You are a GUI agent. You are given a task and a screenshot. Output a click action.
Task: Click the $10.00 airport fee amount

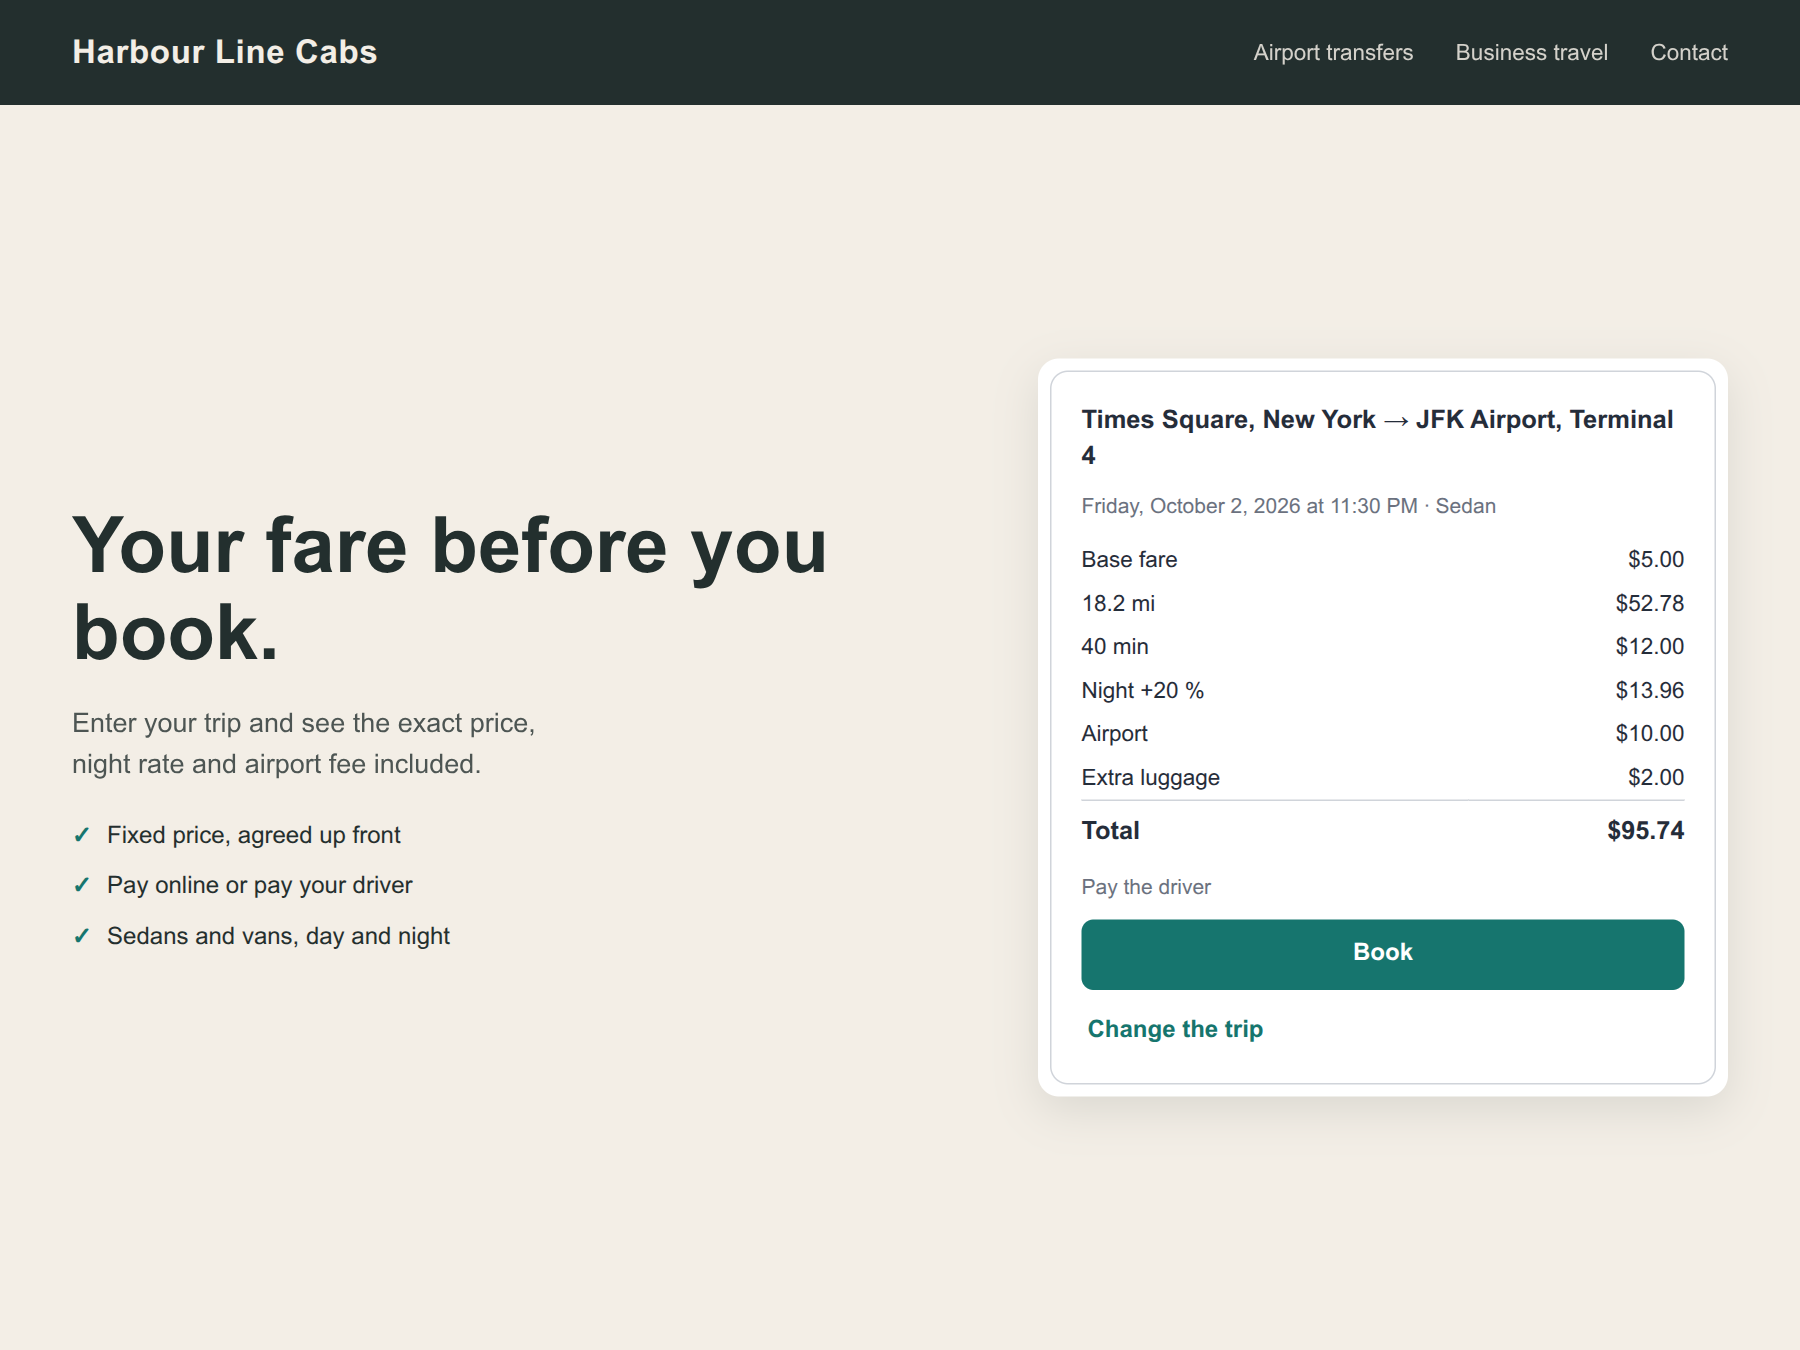coord(1649,733)
